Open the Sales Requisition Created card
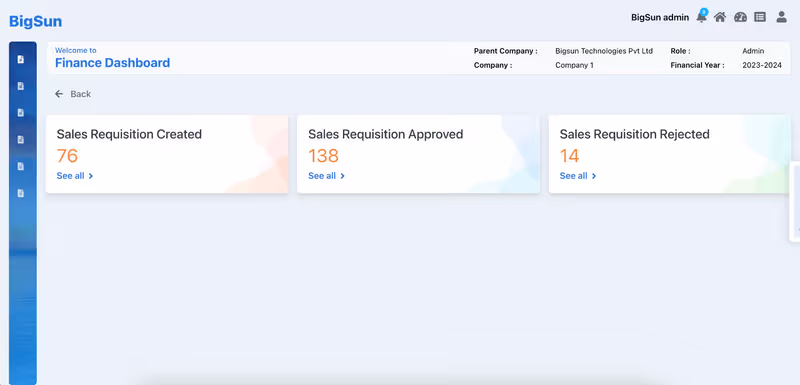The image size is (800, 385). coord(167,154)
